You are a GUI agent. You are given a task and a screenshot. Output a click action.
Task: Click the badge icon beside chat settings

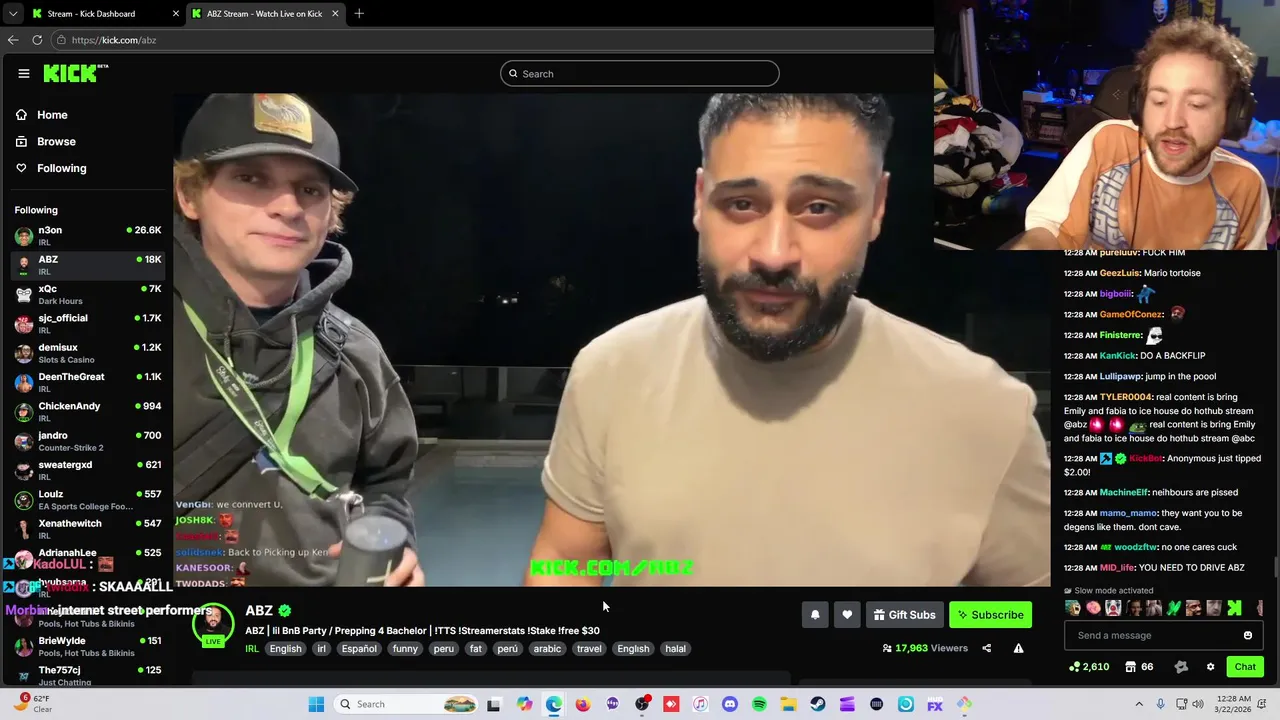tap(1181, 667)
